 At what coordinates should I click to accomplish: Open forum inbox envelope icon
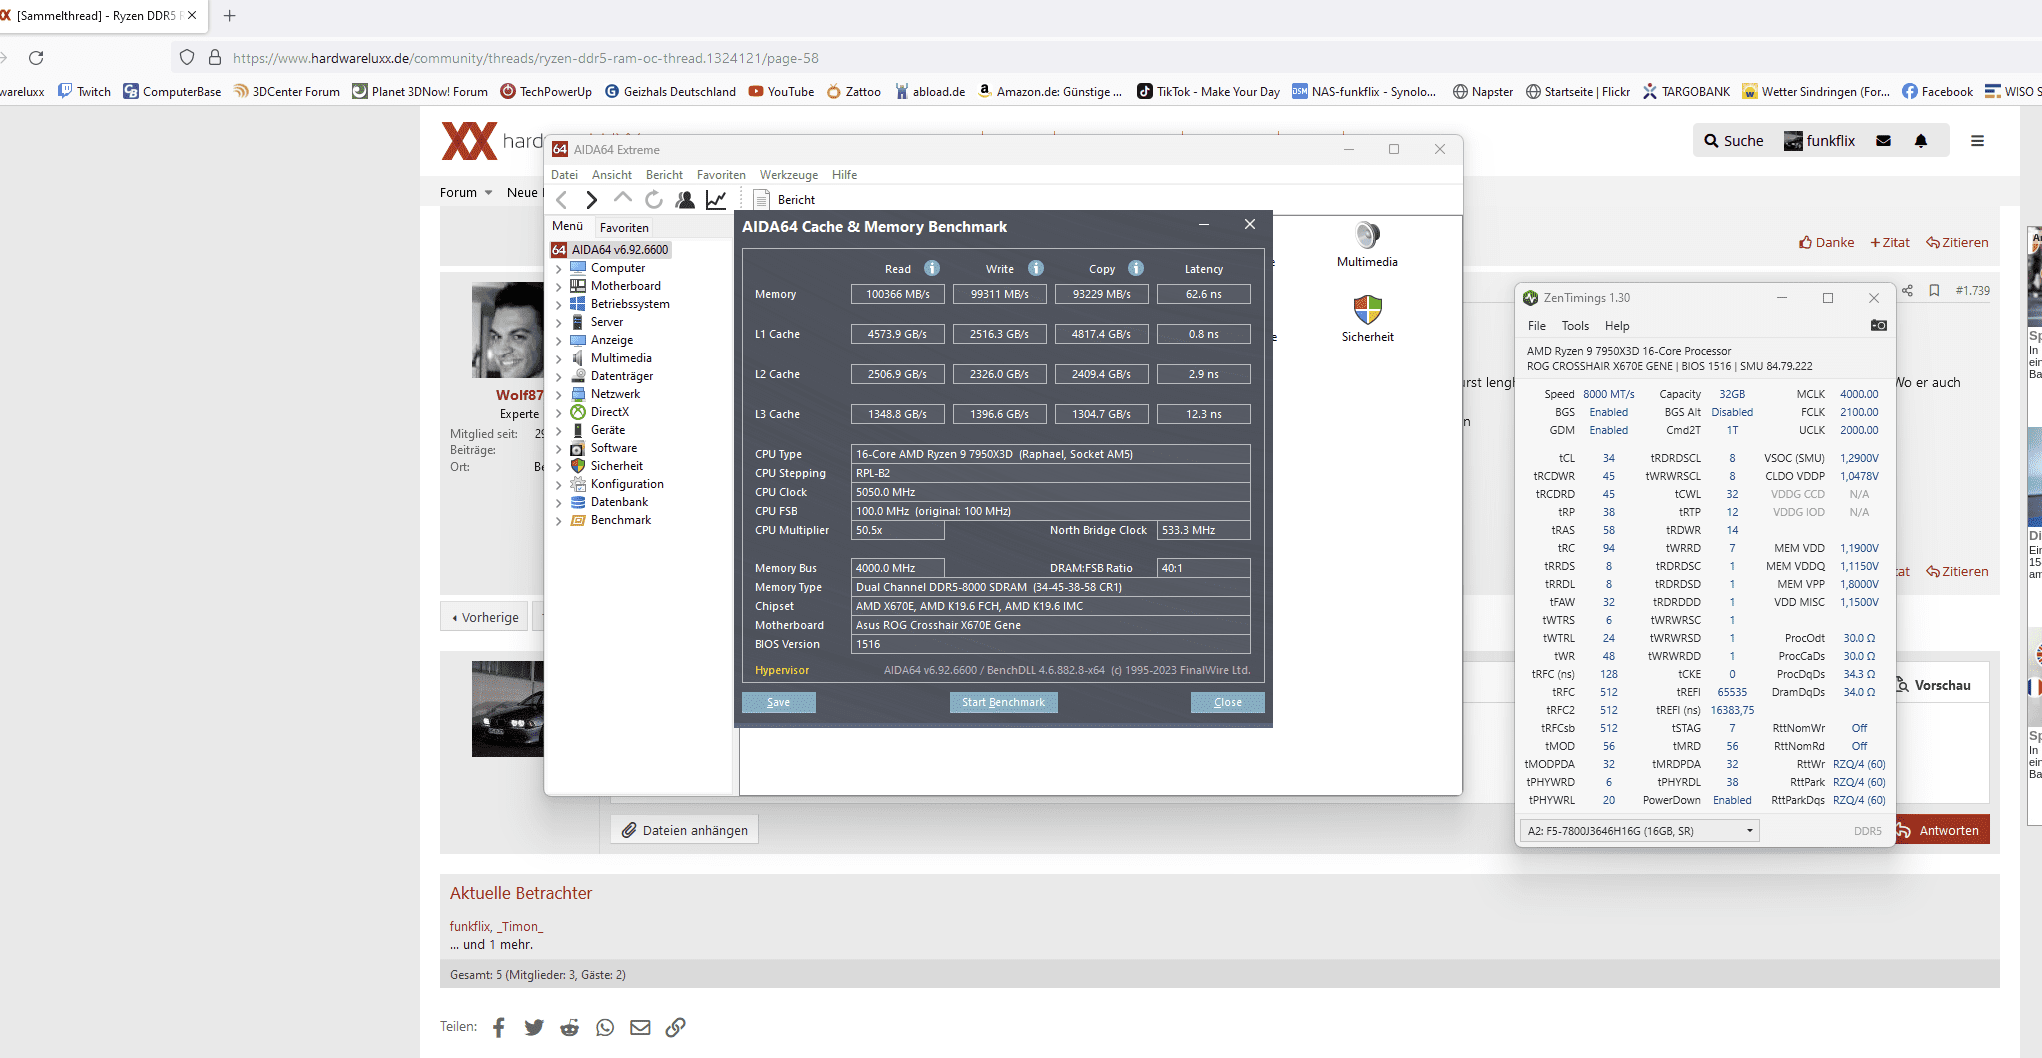1883,141
